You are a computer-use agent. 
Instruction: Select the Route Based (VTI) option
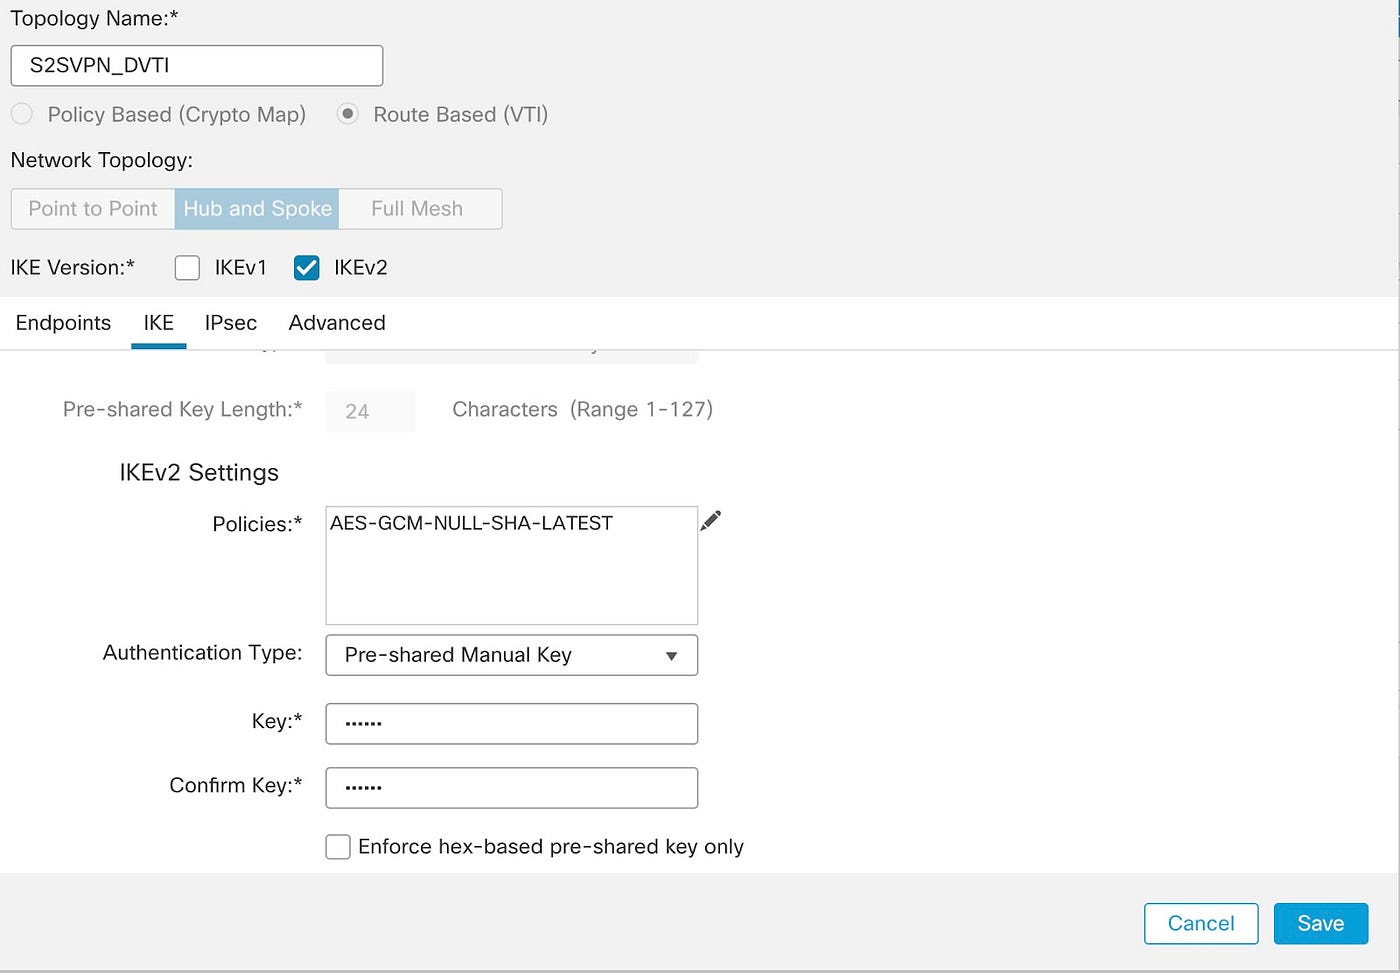[x=348, y=114]
